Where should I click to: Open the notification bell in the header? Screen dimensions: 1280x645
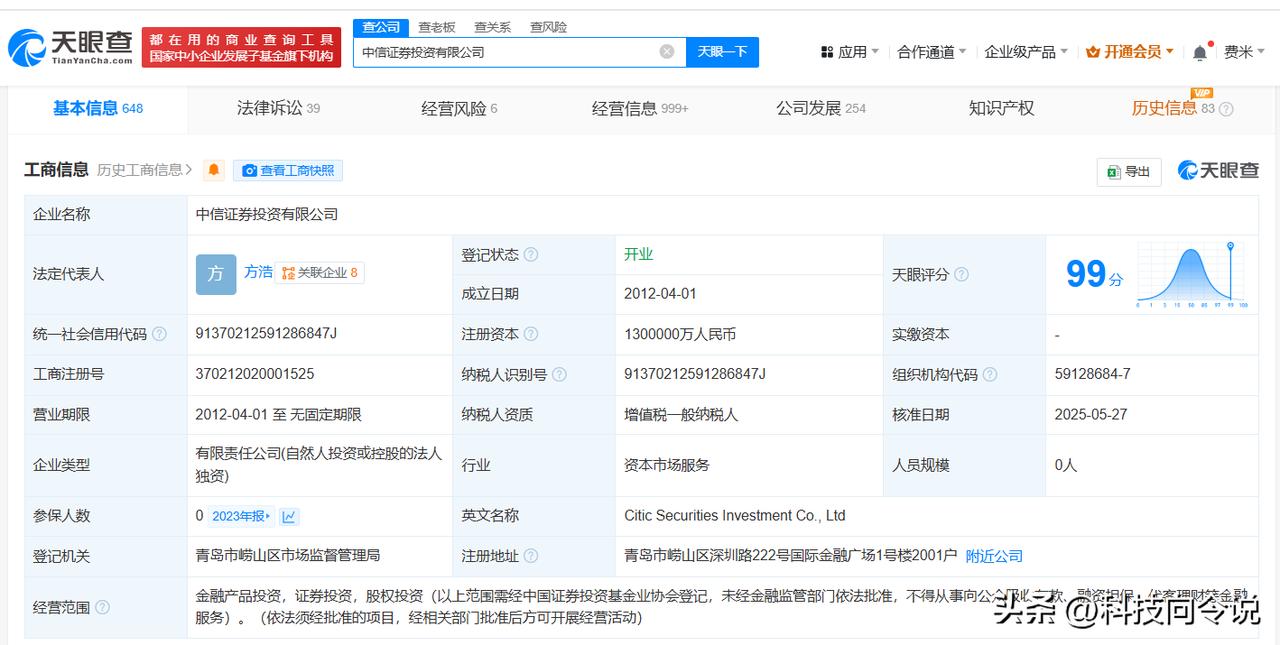1200,52
